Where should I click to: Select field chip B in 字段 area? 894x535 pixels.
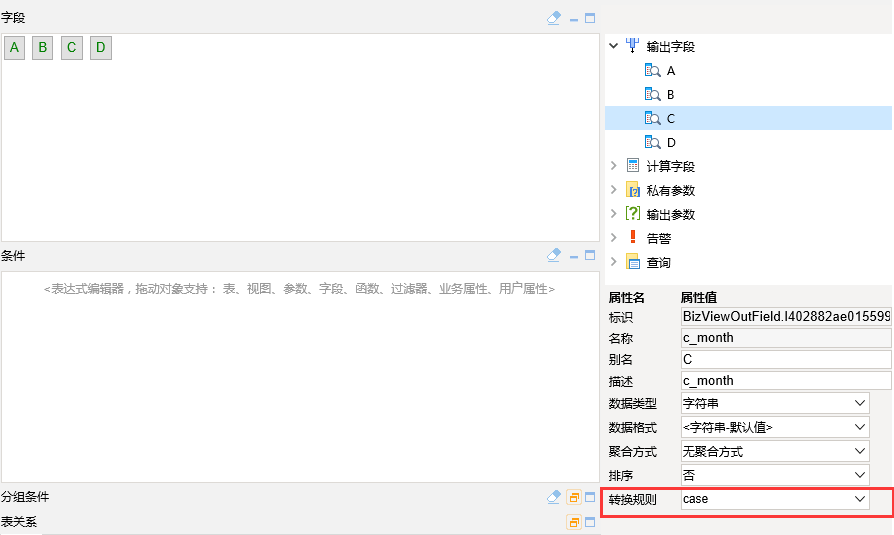(x=43, y=48)
